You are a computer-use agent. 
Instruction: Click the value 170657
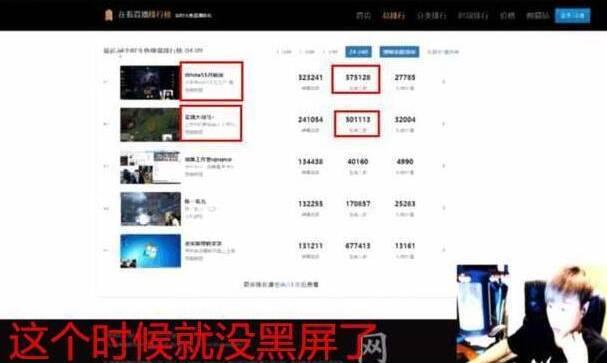click(358, 204)
